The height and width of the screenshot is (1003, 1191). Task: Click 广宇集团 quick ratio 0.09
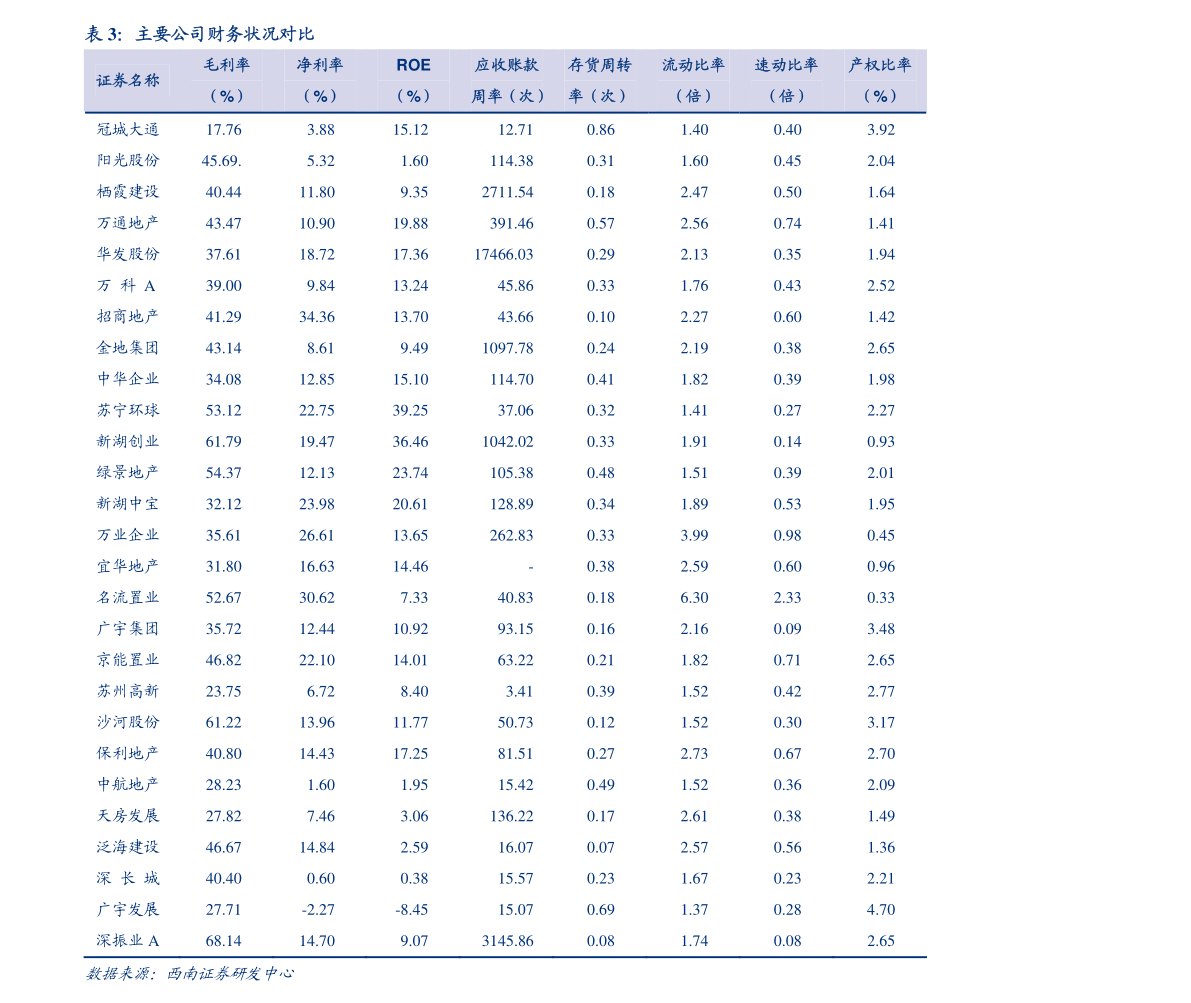[x=788, y=629]
